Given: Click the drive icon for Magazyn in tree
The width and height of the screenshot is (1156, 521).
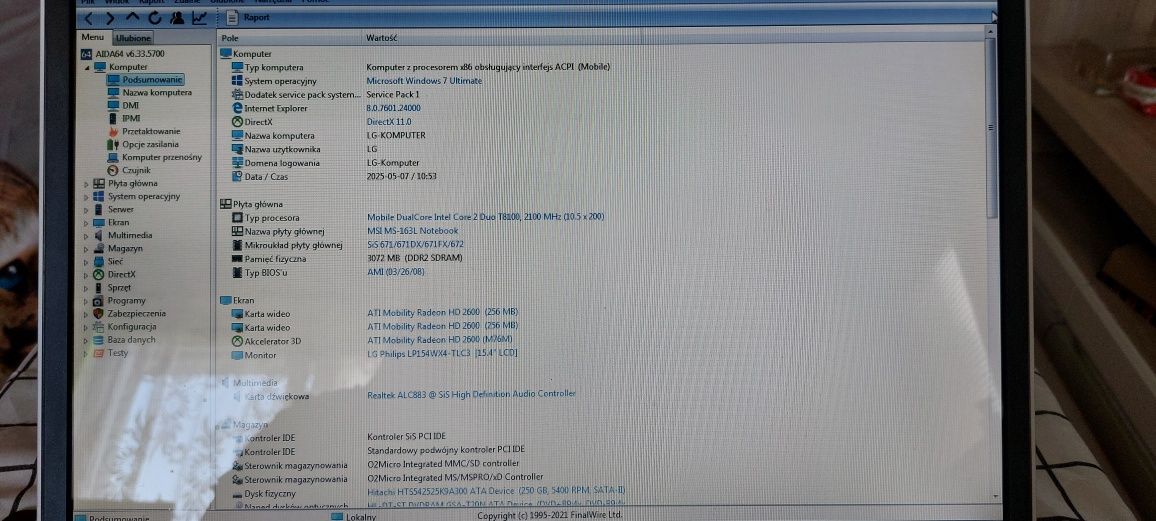Looking at the screenshot, I should tap(98, 248).
